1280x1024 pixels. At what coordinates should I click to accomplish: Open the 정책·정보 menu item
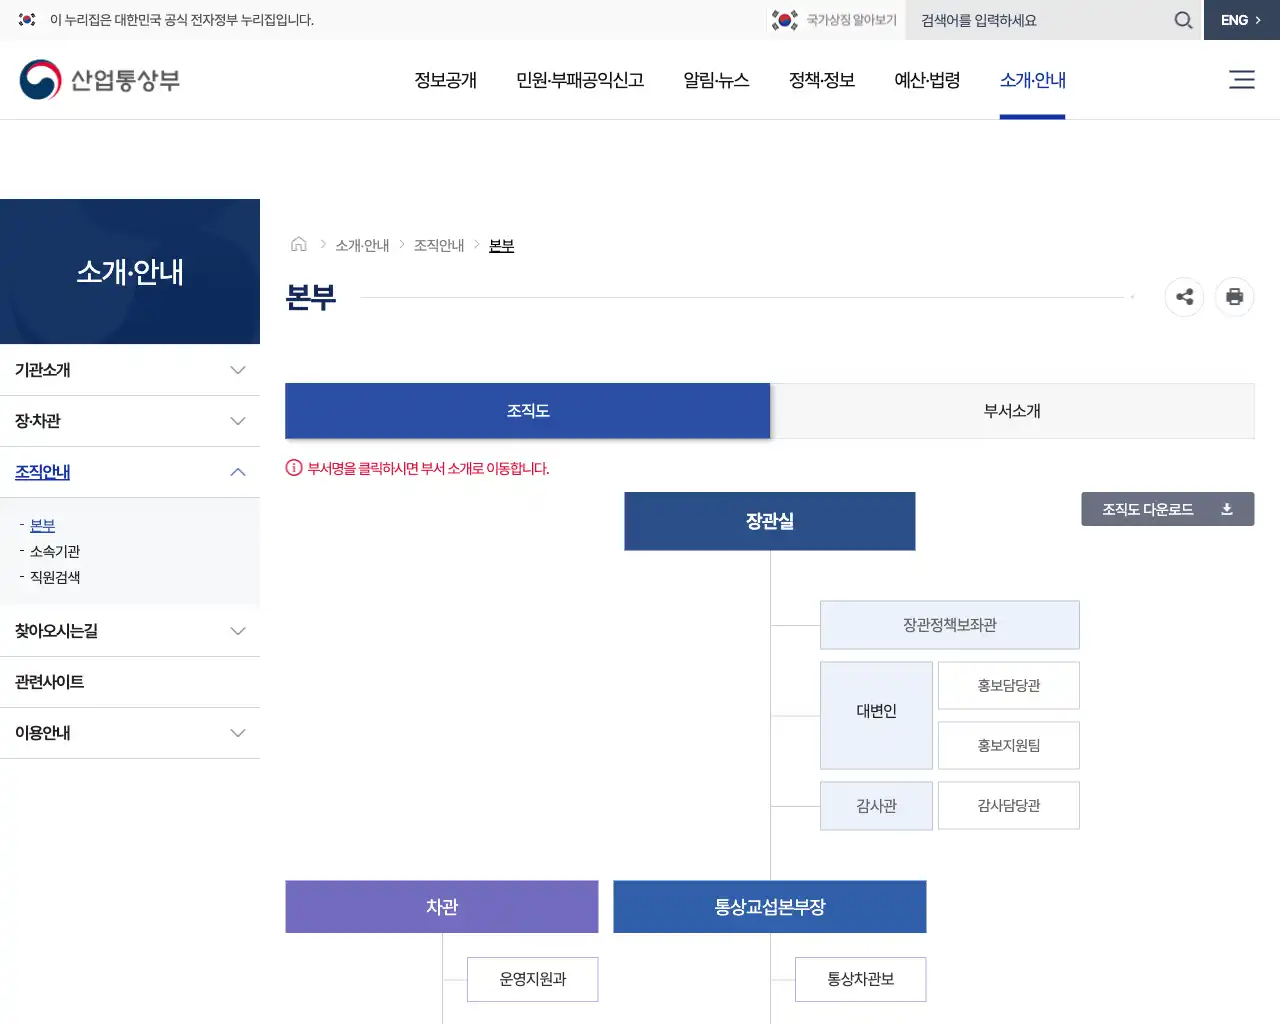pos(821,81)
